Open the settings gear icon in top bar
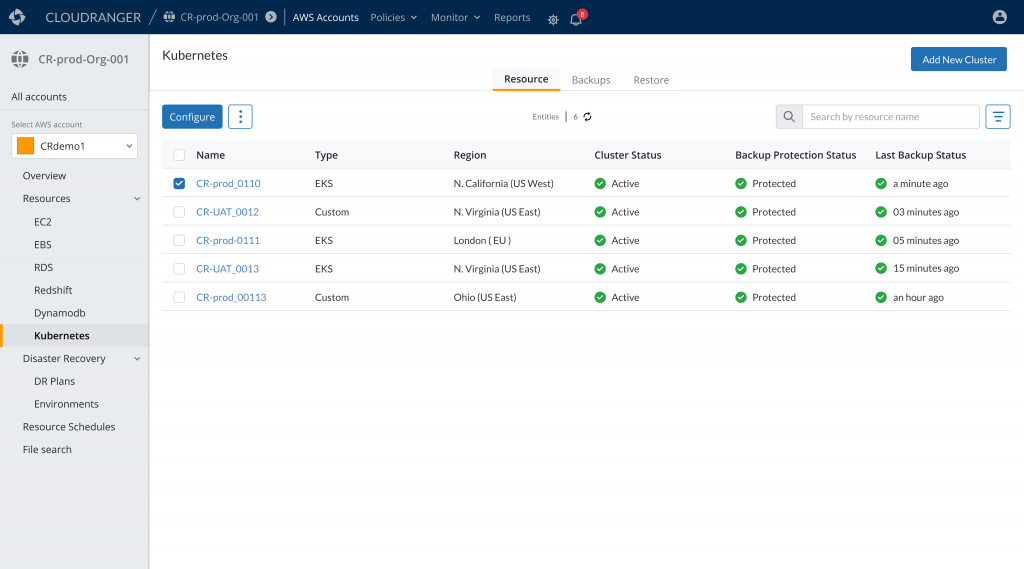The width and height of the screenshot is (1024, 569). (553, 19)
